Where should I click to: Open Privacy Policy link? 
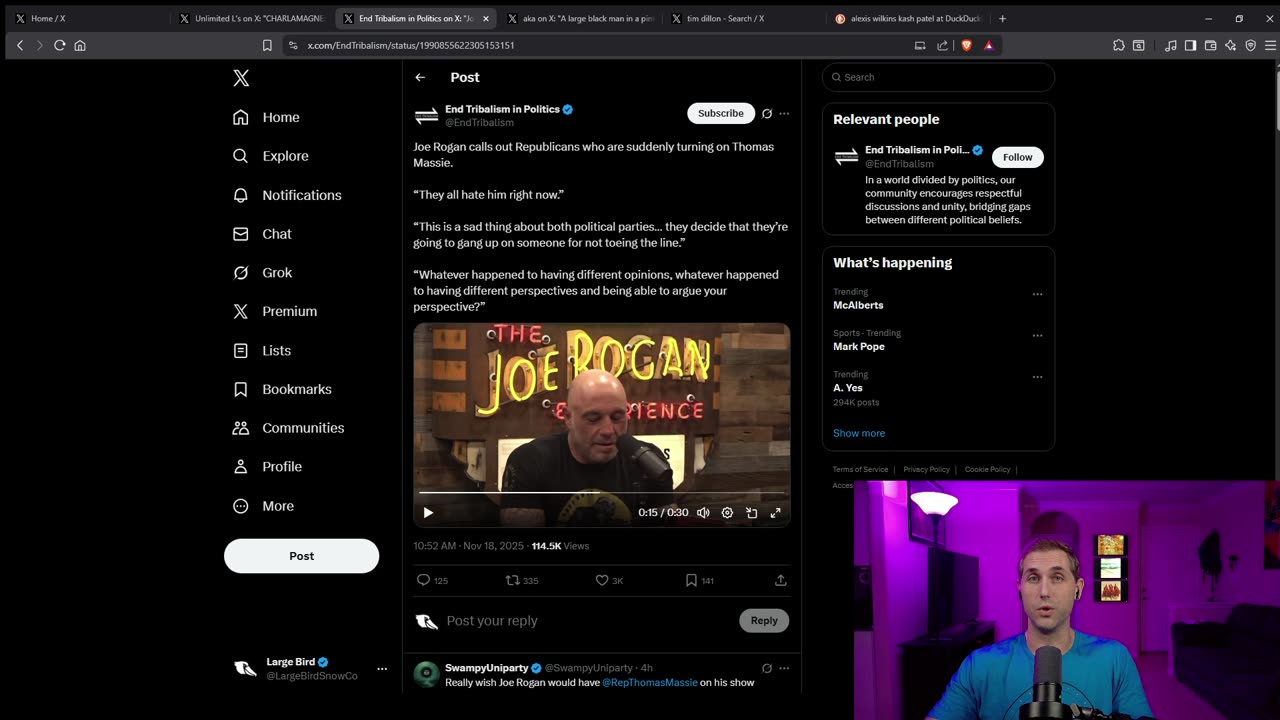coord(926,469)
